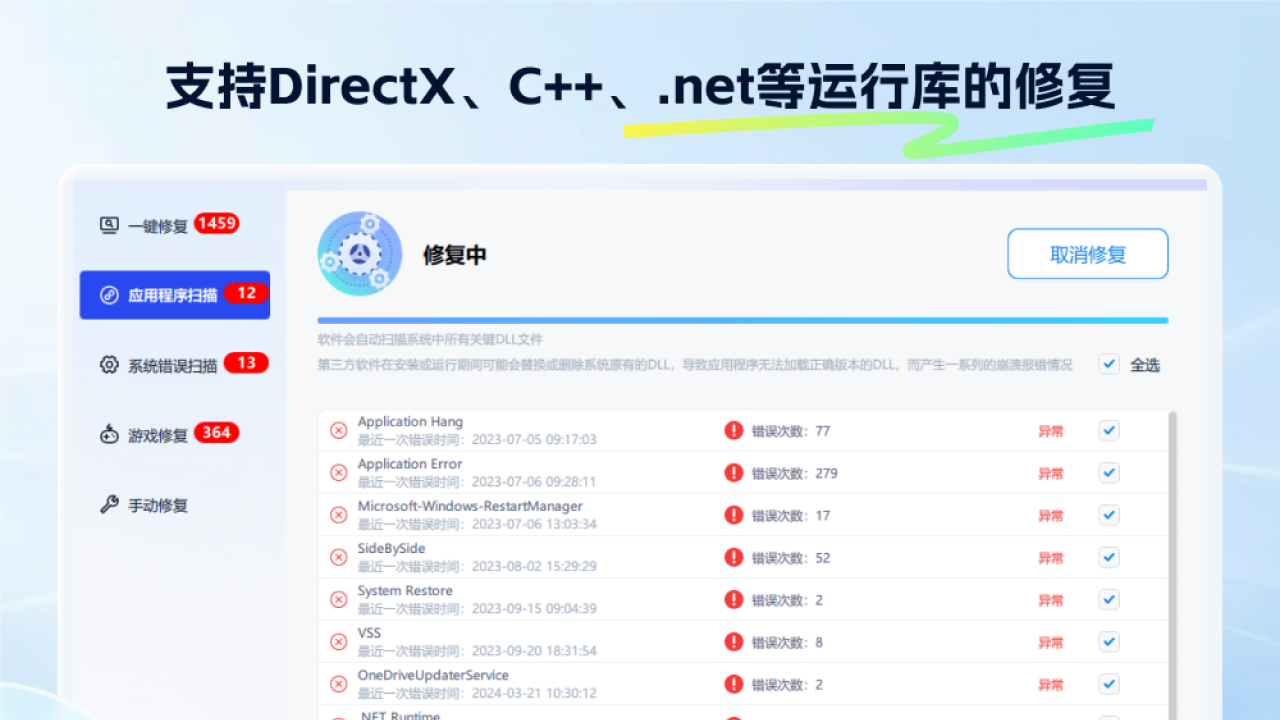Uncheck the Application Error entry
Viewport: 1280px width, 720px height.
1109,472
